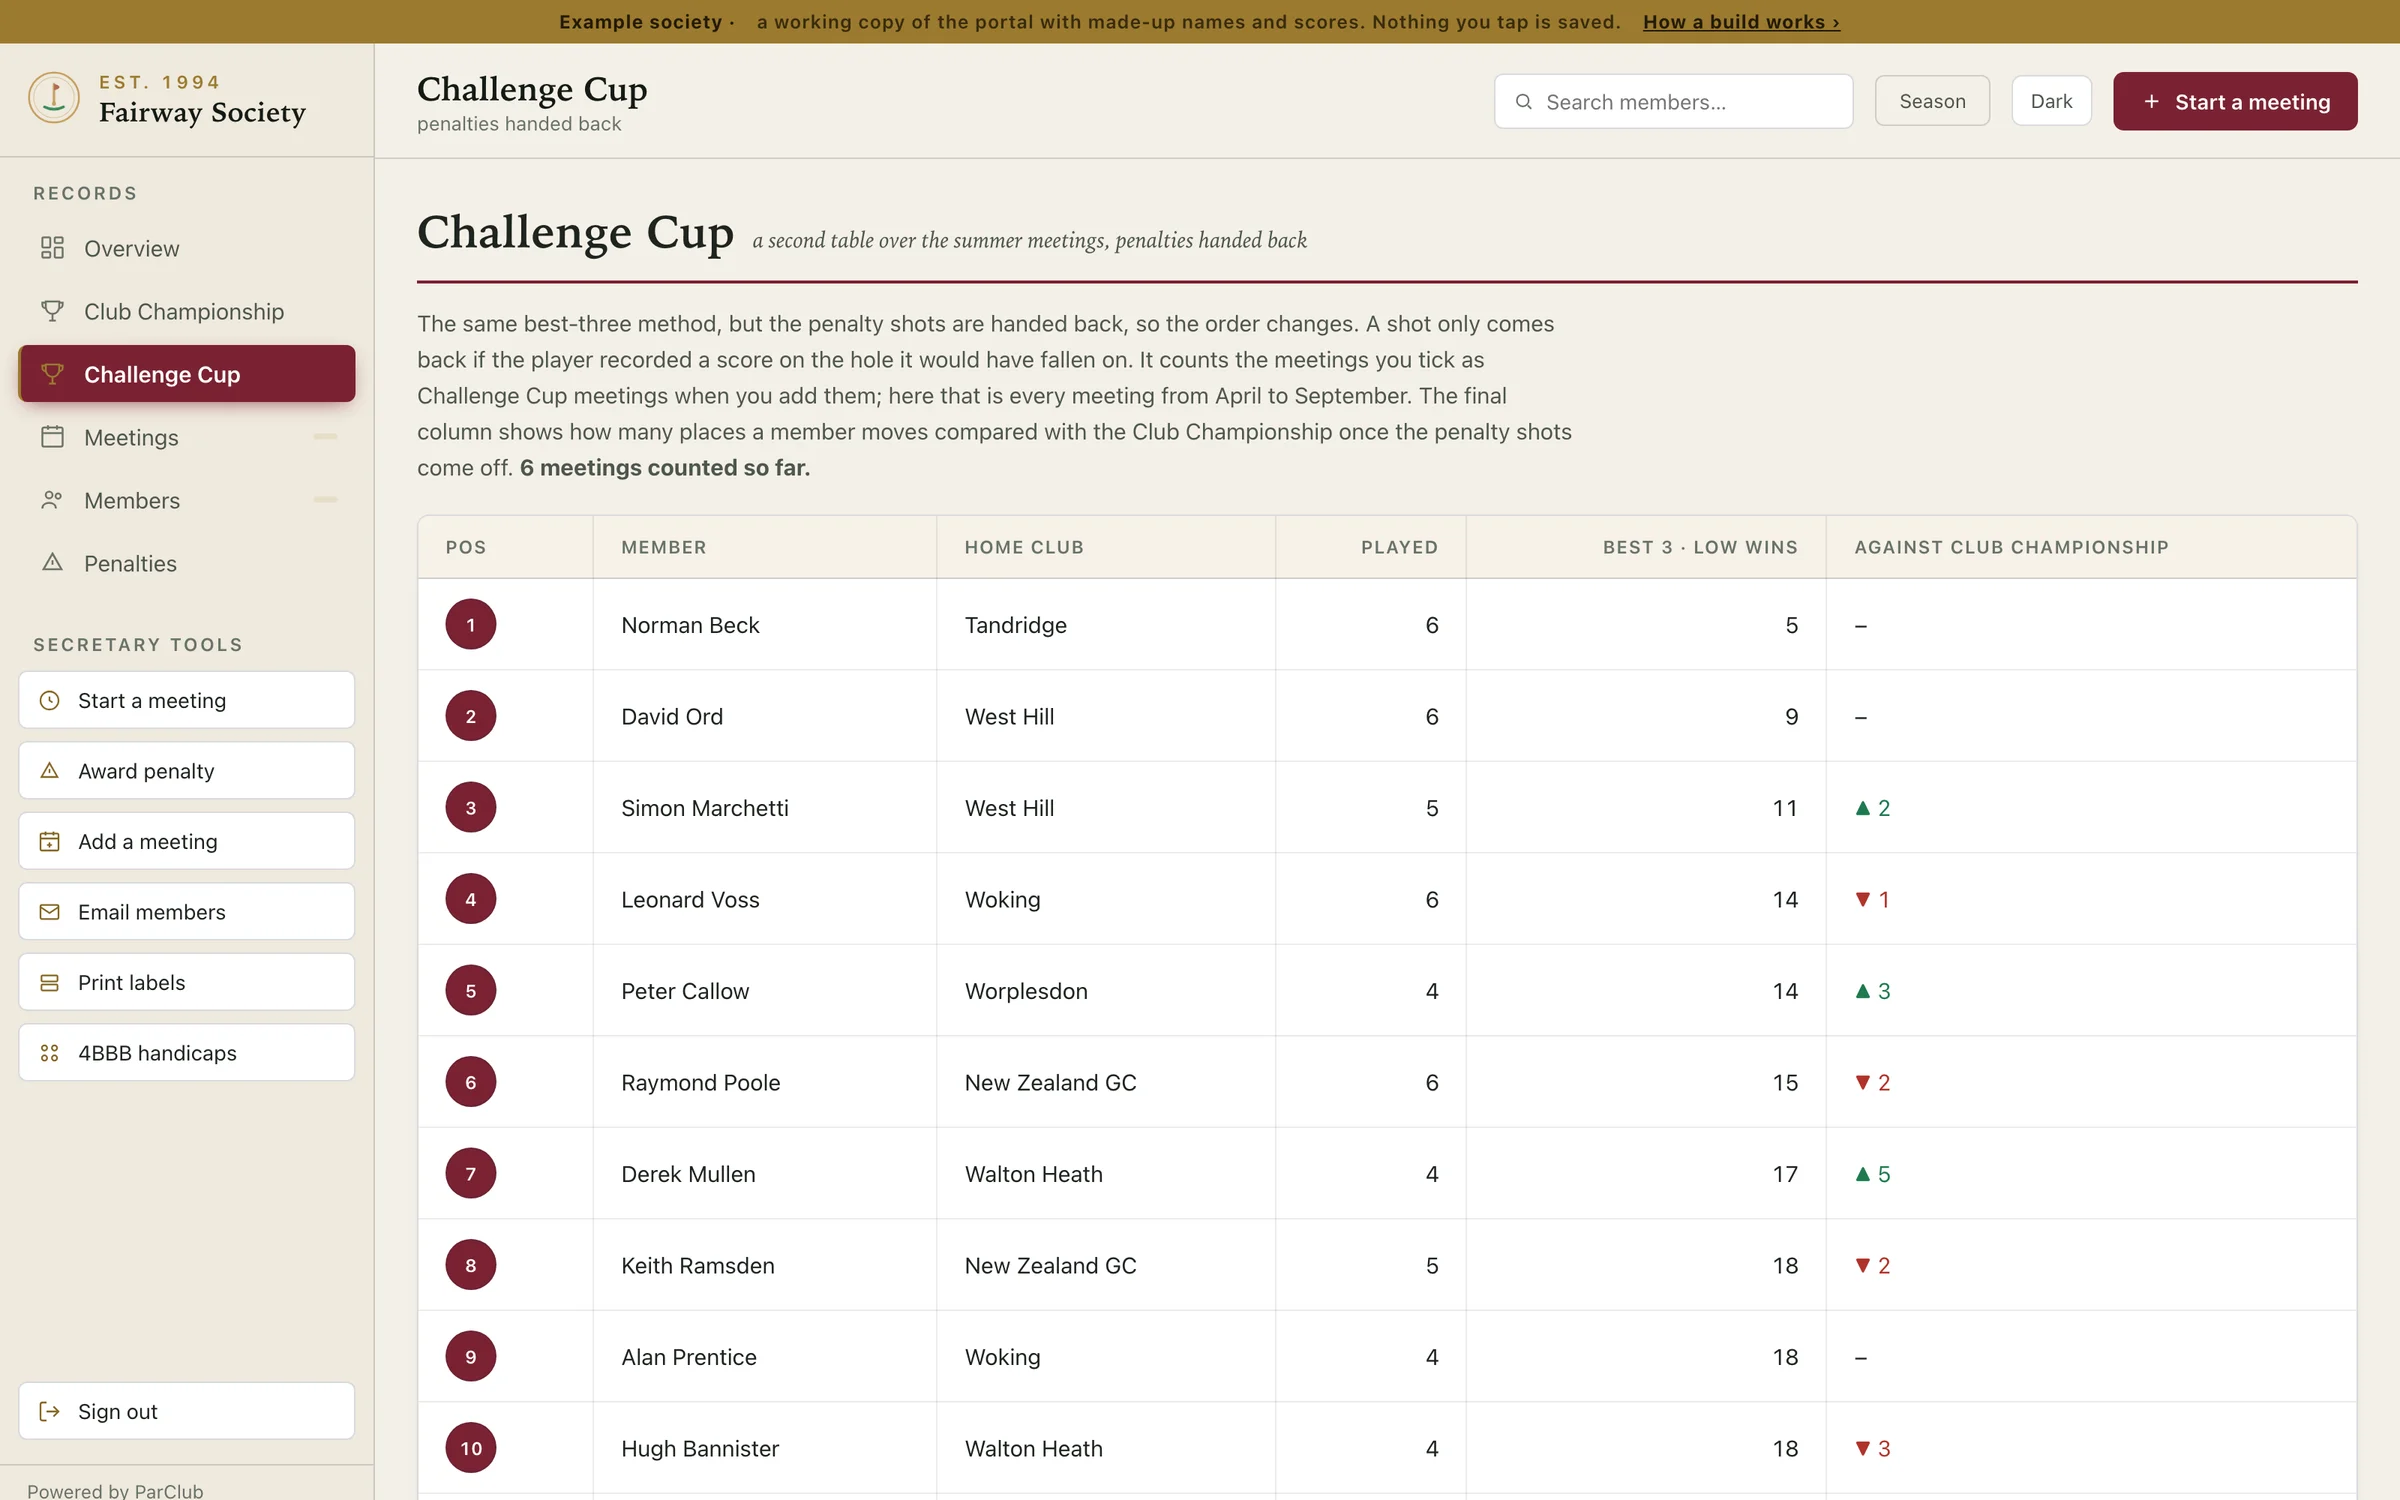Click the Sign out arrow icon
The width and height of the screenshot is (2400, 1500).
pos(49,1412)
